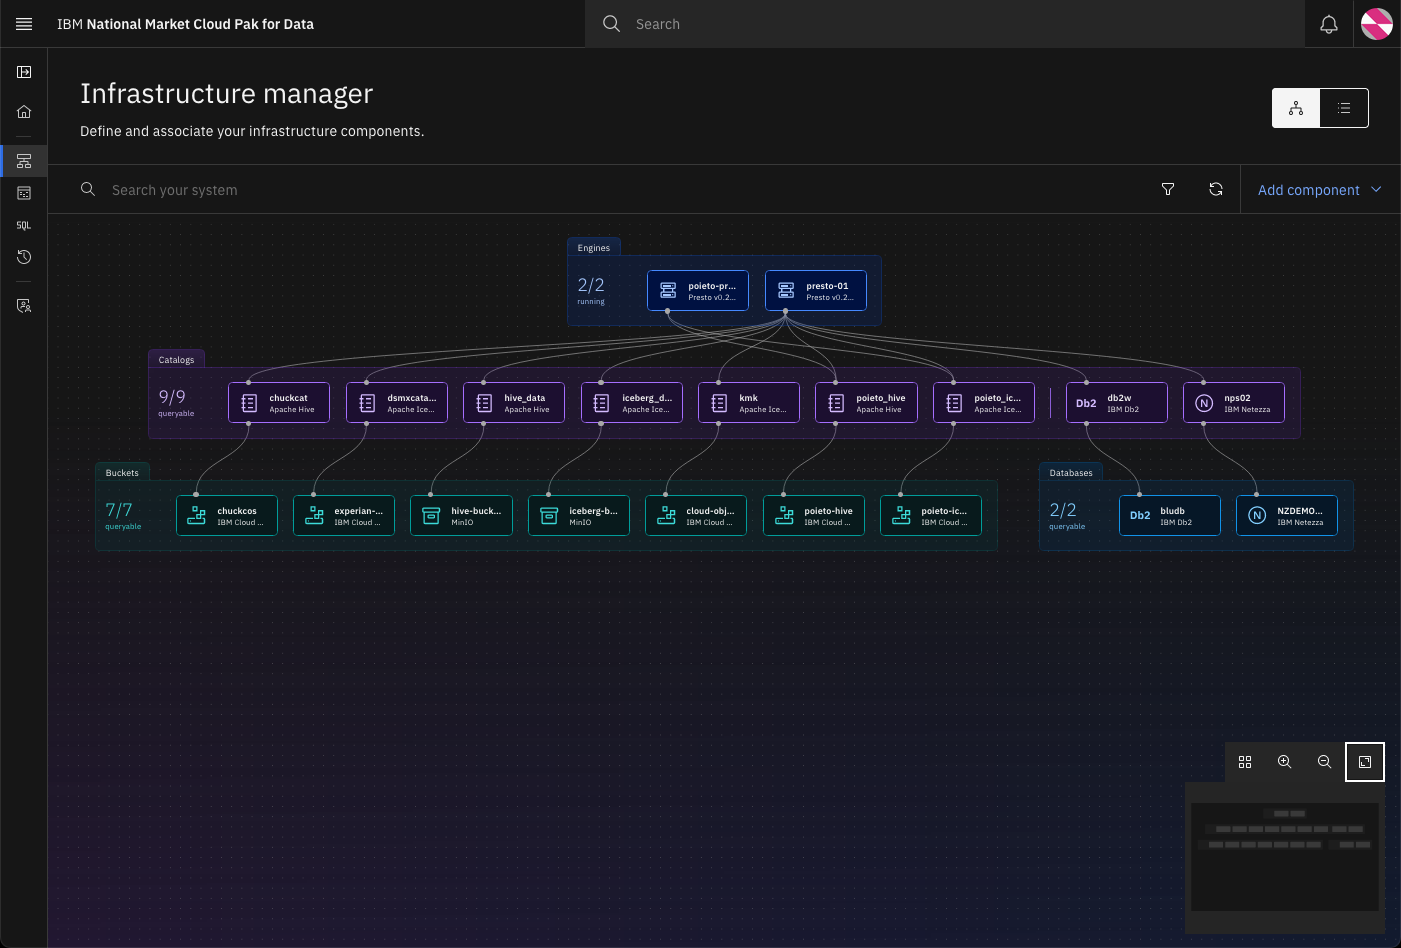Switch to topology view
Viewport: 1401px width, 948px height.
1296,108
